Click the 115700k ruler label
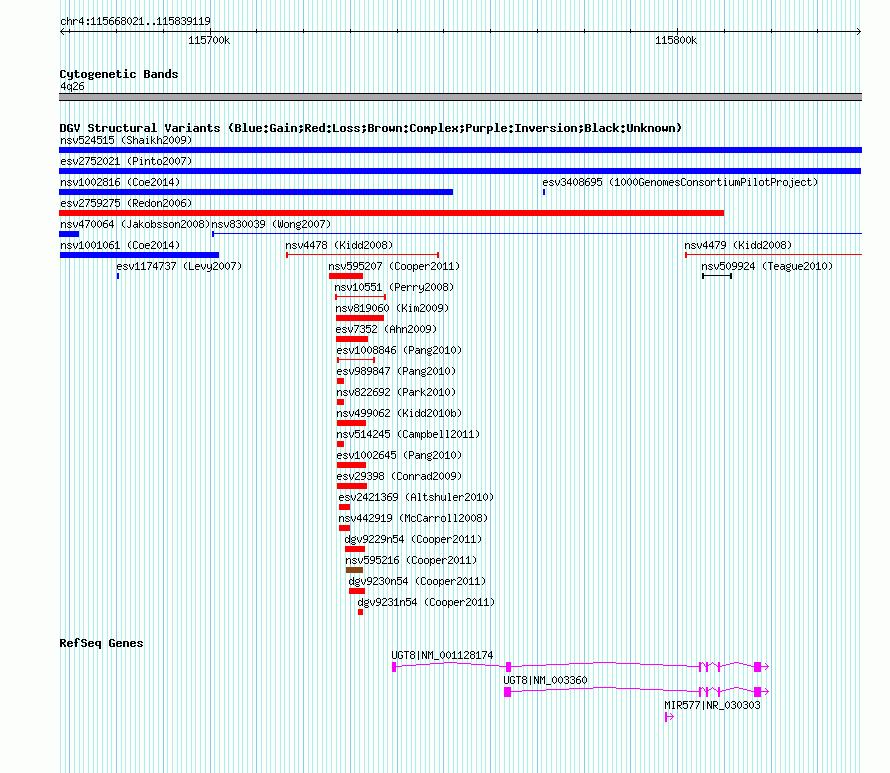This screenshot has height=773, width=890. [209, 40]
